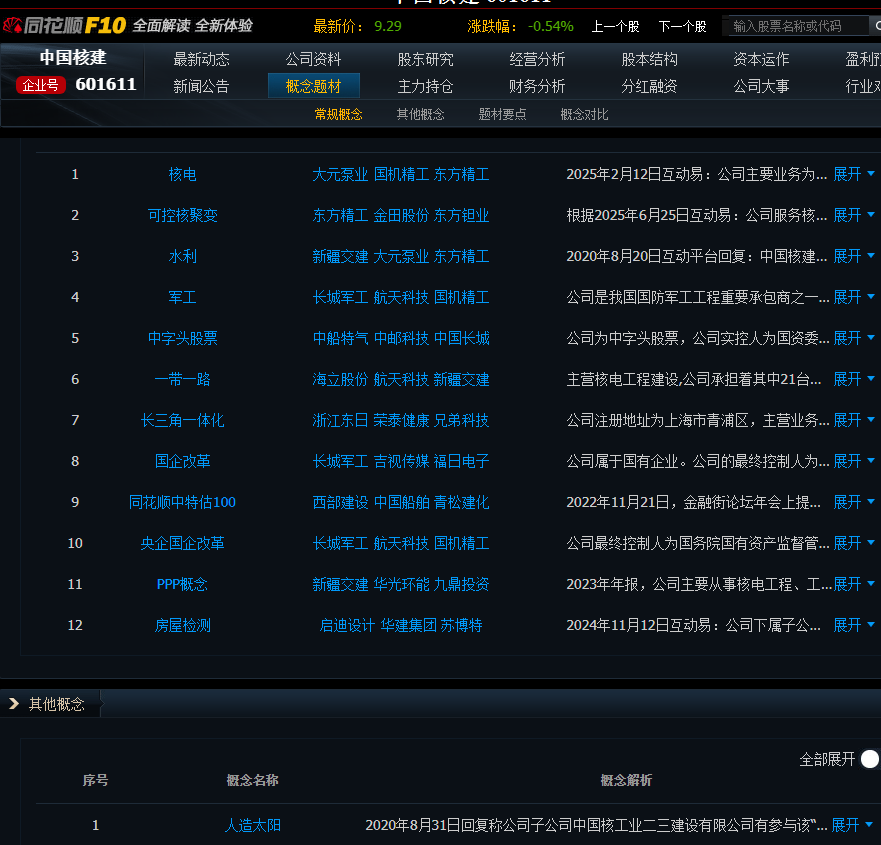
Task: Open the 中字头股票 concept link
Action: coord(183,338)
